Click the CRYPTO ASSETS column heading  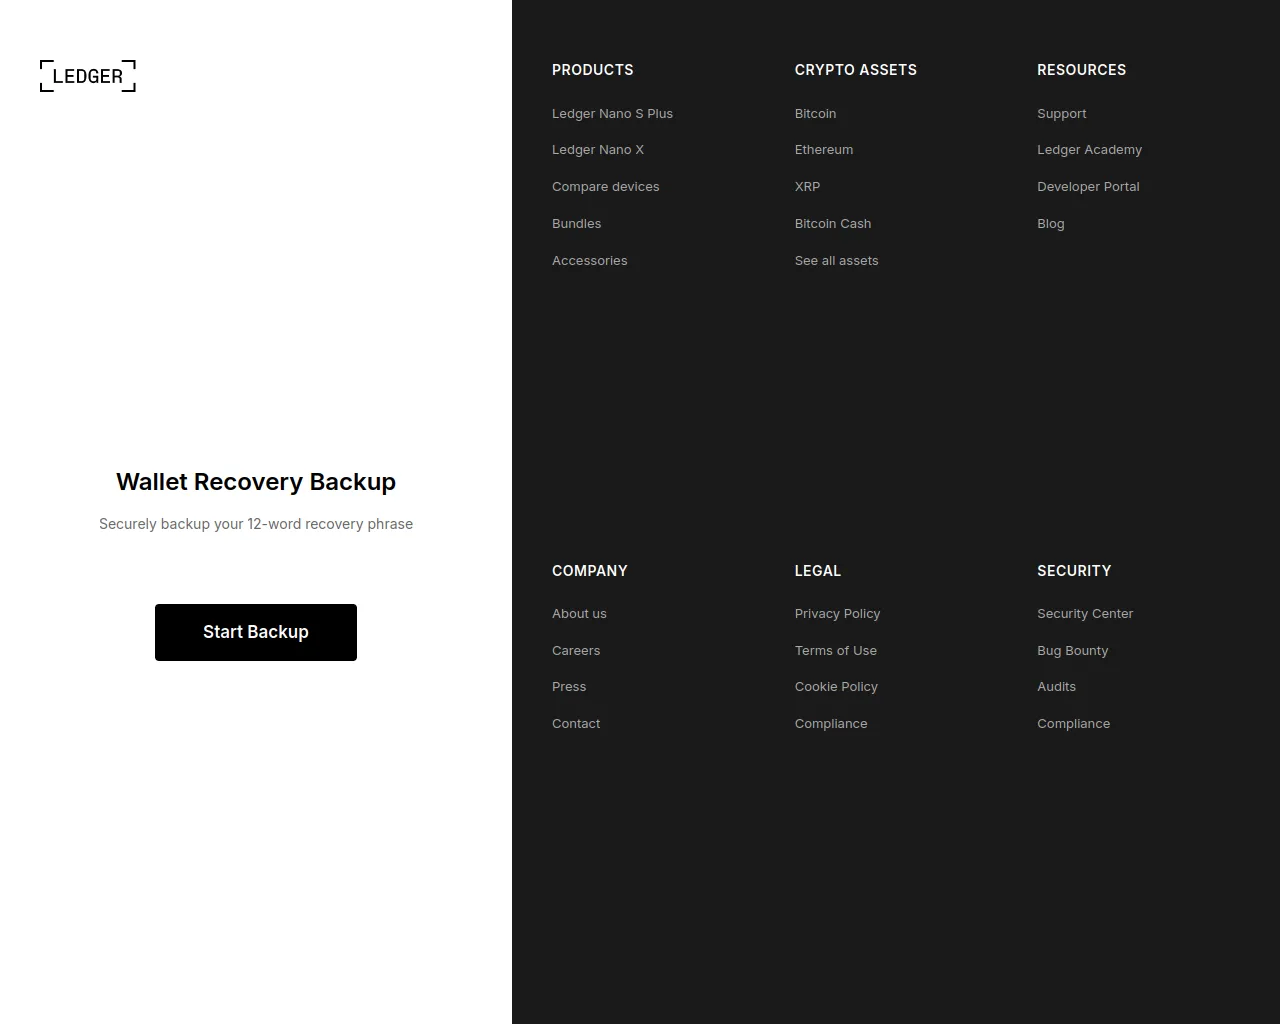point(855,70)
